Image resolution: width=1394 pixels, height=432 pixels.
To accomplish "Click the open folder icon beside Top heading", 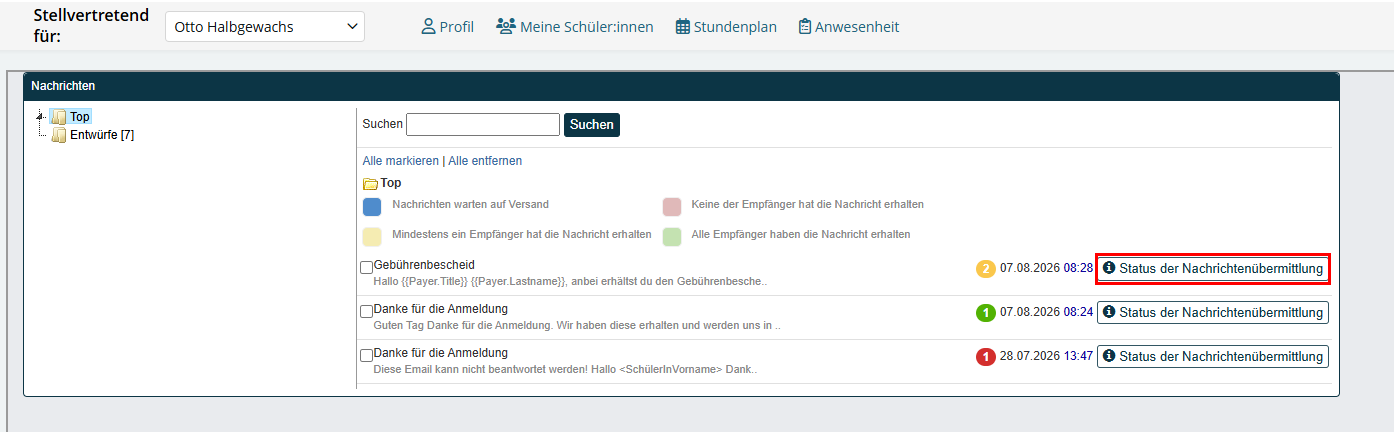I will [x=370, y=184].
